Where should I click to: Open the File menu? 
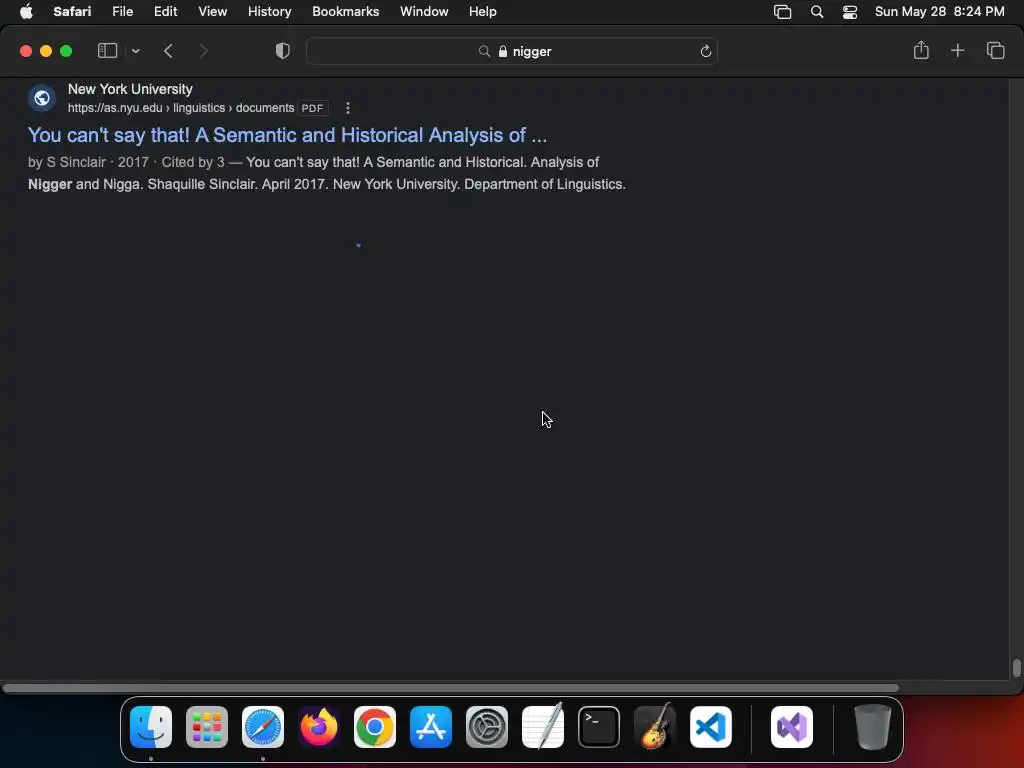[122, 12]
